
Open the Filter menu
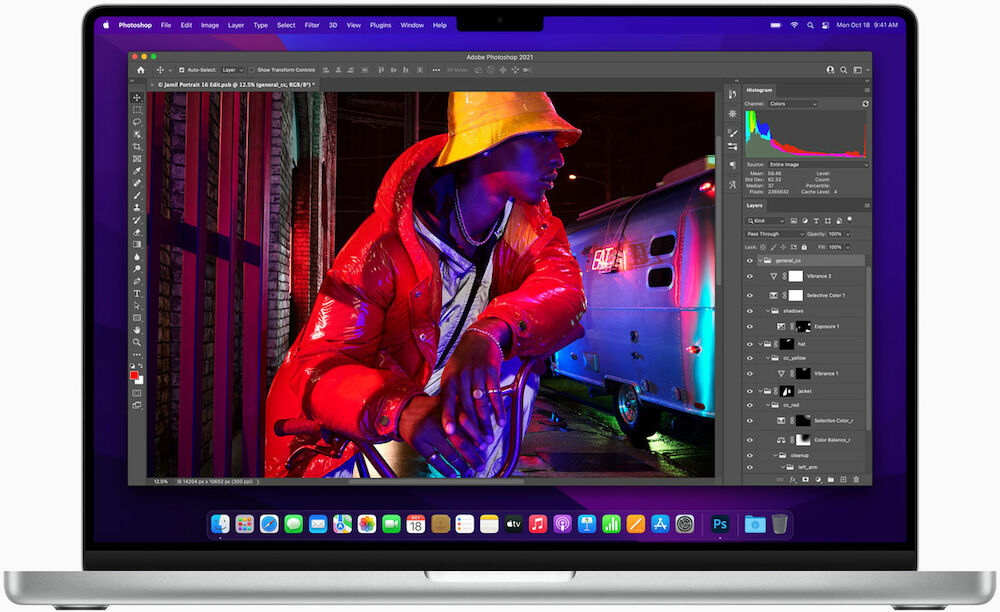[312, 26]
